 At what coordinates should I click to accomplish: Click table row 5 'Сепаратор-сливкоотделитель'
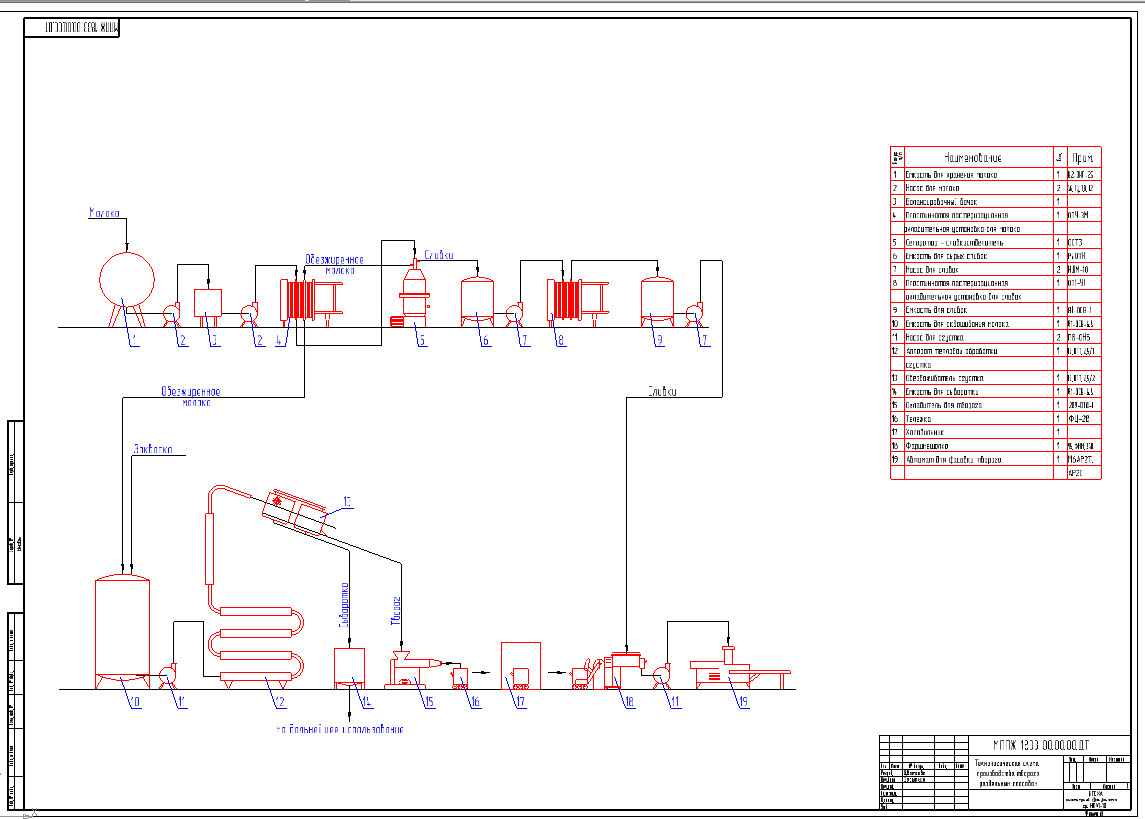point(995,242)
